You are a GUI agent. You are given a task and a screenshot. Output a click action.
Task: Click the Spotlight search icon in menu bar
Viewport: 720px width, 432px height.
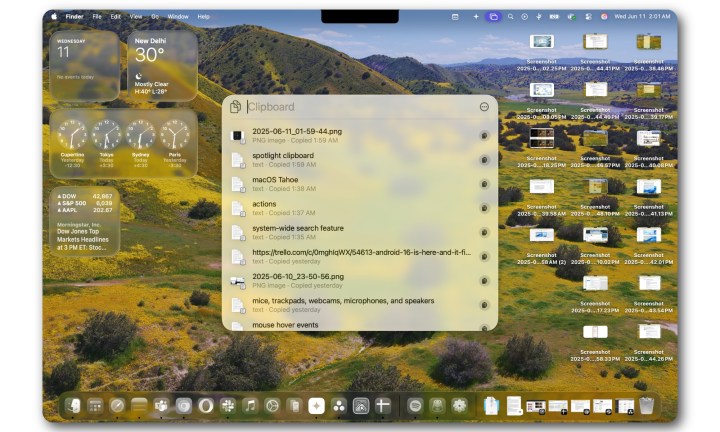pos(510,17)
